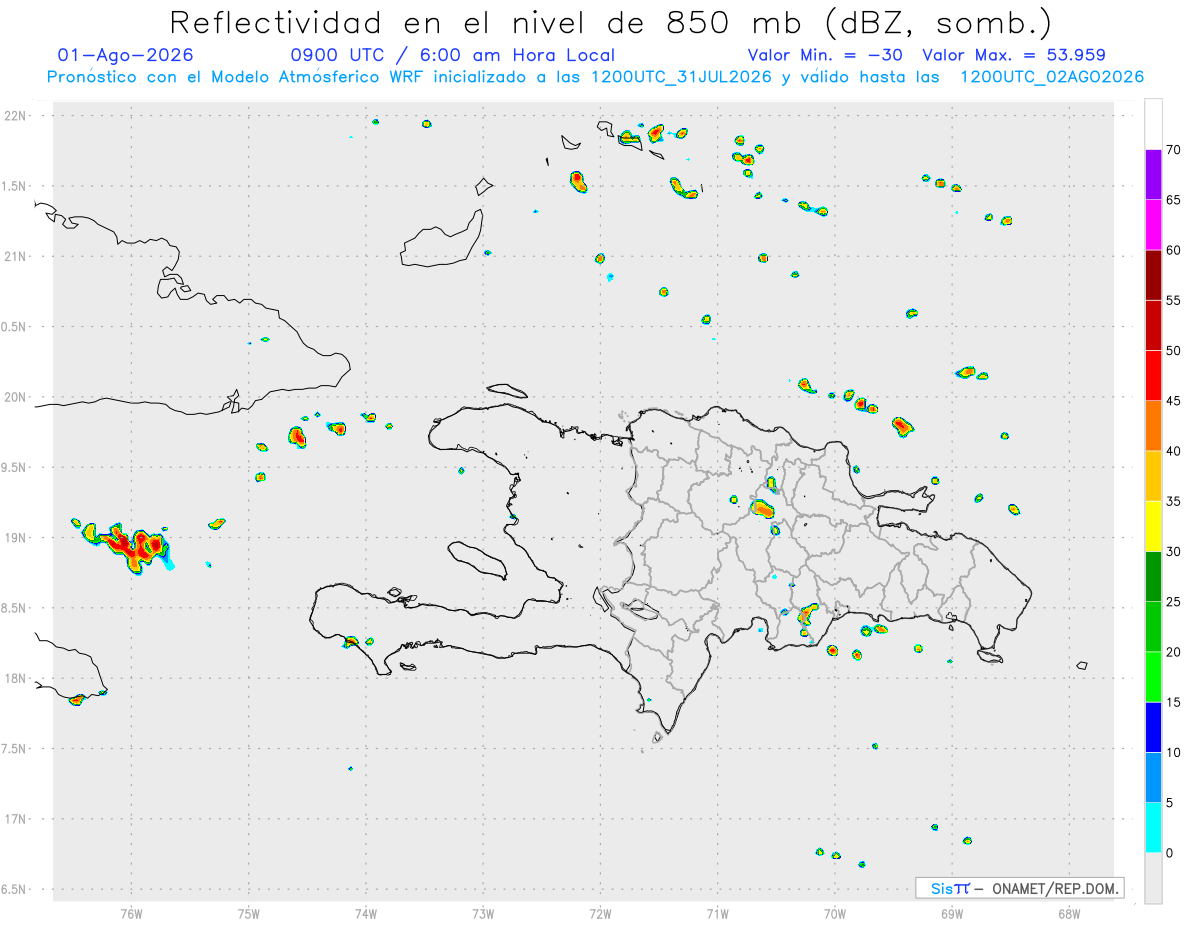Screen dimensions: 1200x927
Task: Click the 'Valor Max. = 53.959' readout
Action: [x=1014, y=55]
